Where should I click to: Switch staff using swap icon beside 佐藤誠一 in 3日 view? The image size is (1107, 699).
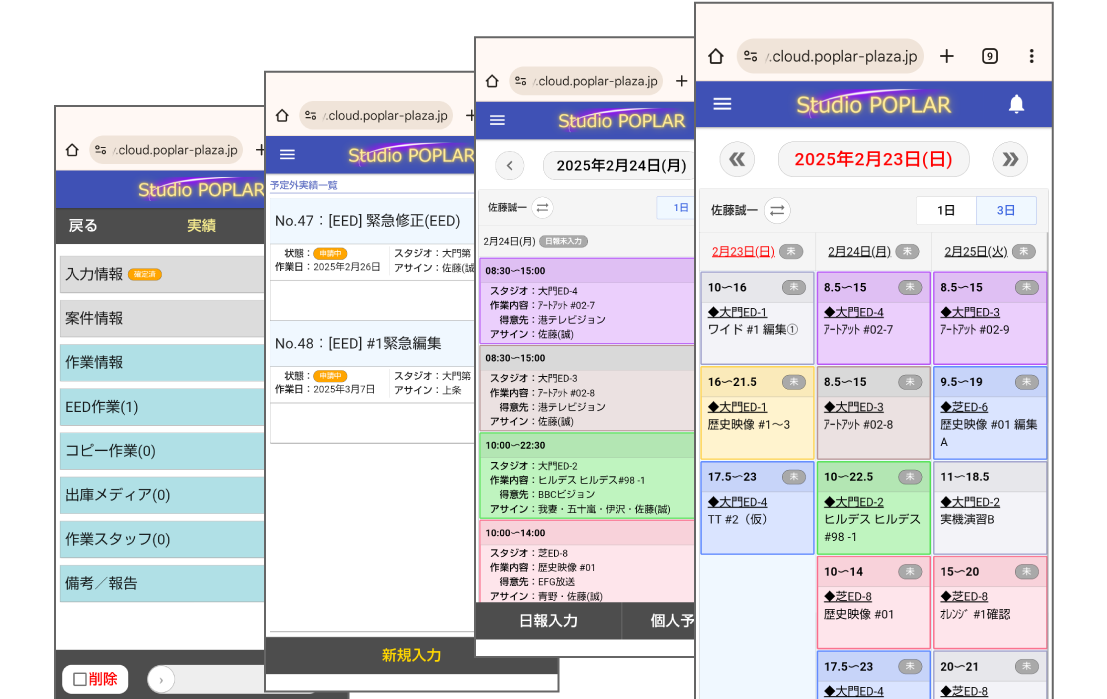click(x=777, y=210)
